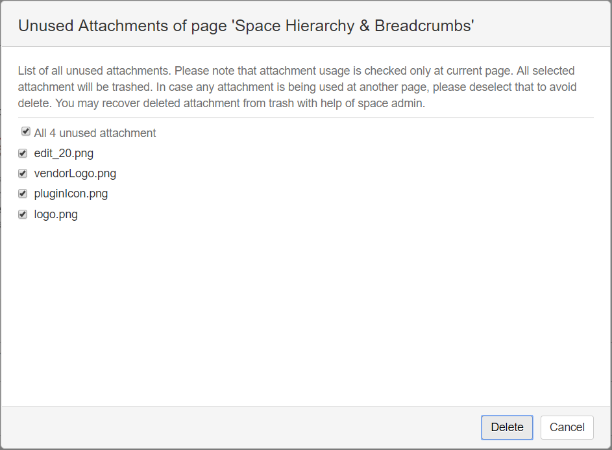Select the logo.png attachment name

(56, 215)
